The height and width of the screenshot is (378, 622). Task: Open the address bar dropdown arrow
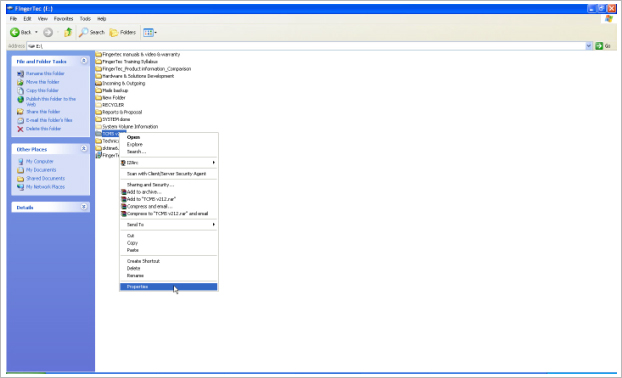589,46
